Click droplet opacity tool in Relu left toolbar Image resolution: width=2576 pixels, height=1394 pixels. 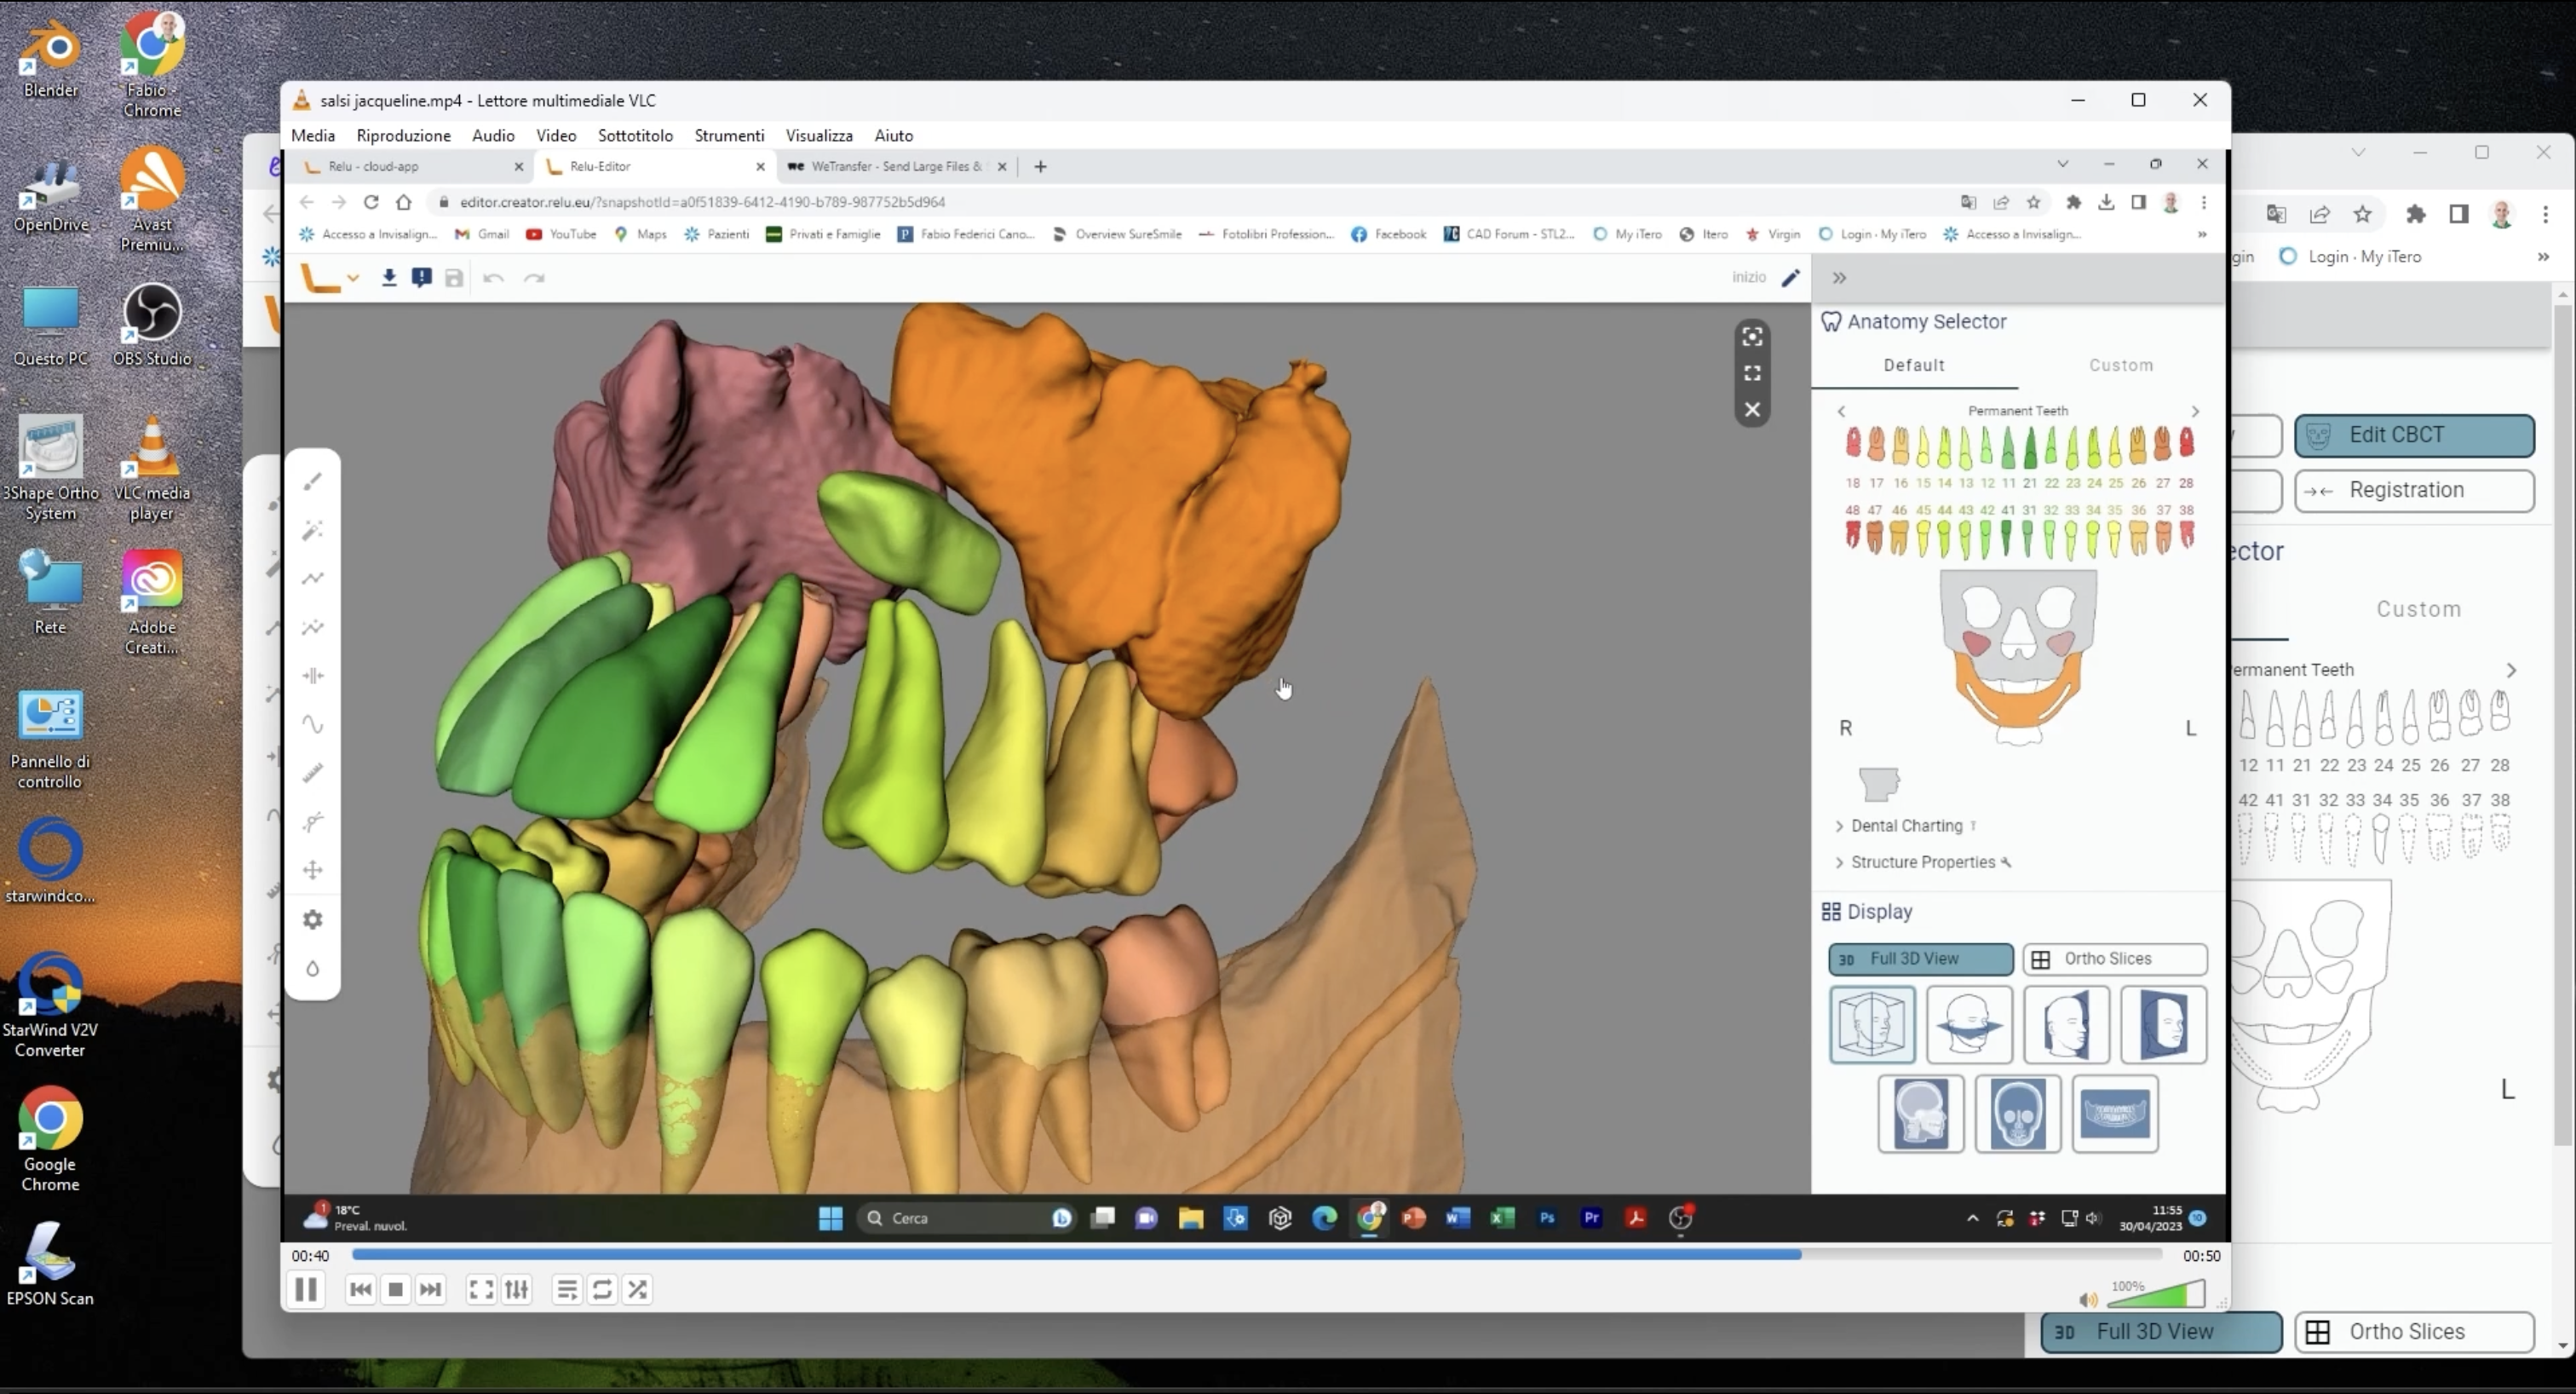tap(313, 968)
